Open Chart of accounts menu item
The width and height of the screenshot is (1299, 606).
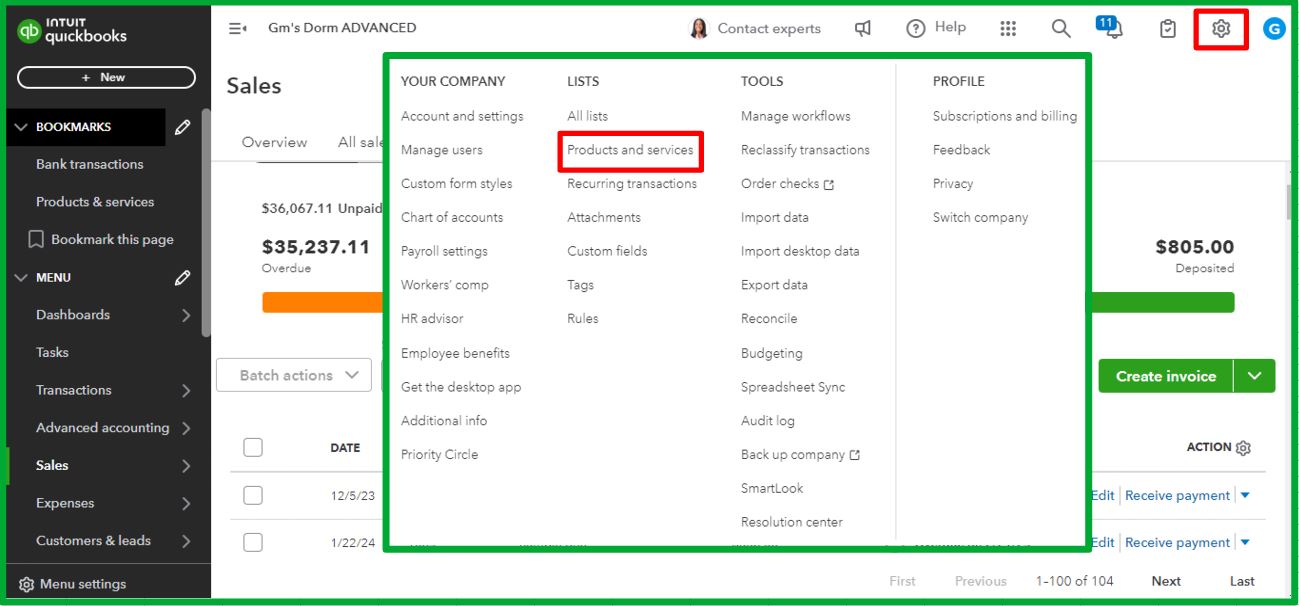coord(452,217)
